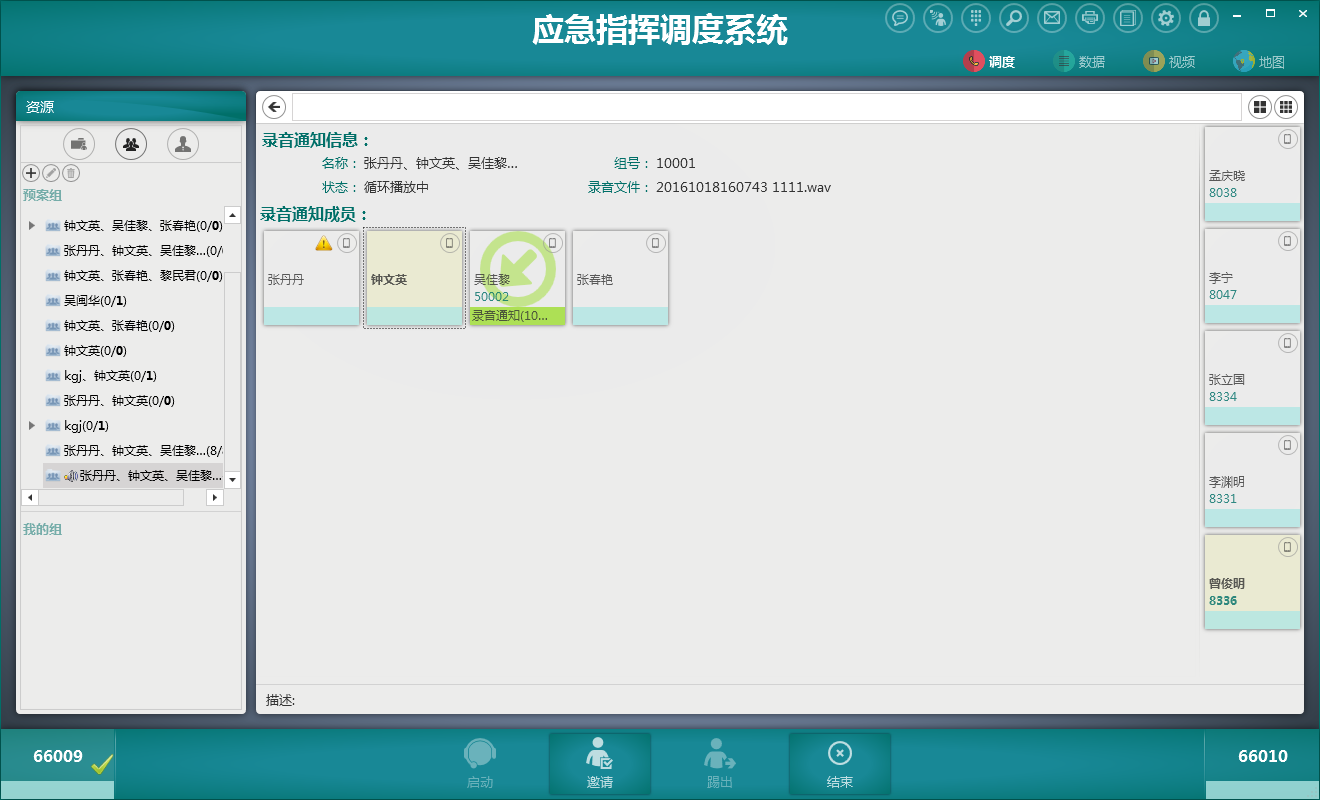
Task: Switch to the 数据 tab
Action: 1079,62
